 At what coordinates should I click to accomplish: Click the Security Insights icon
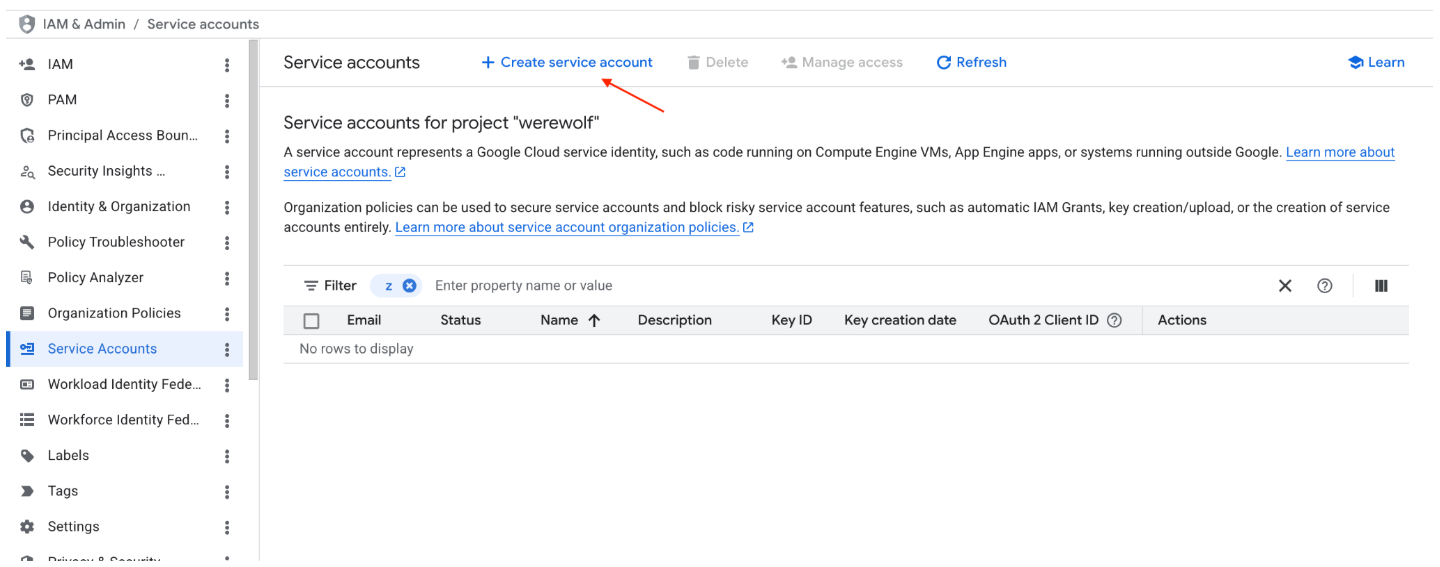tap(27, 171)
